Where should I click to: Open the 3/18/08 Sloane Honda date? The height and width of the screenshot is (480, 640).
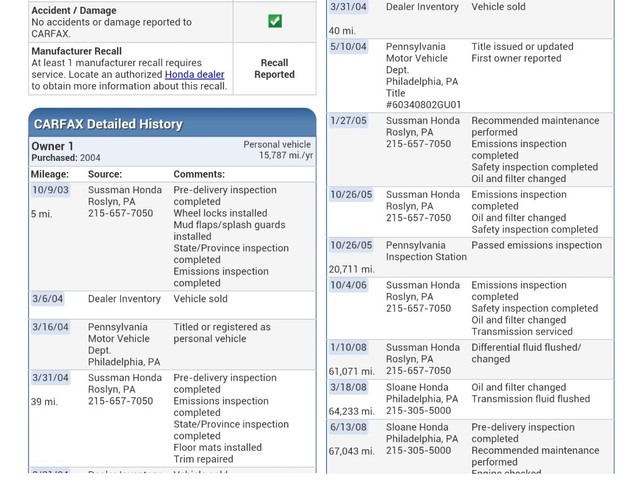[348, 387]
